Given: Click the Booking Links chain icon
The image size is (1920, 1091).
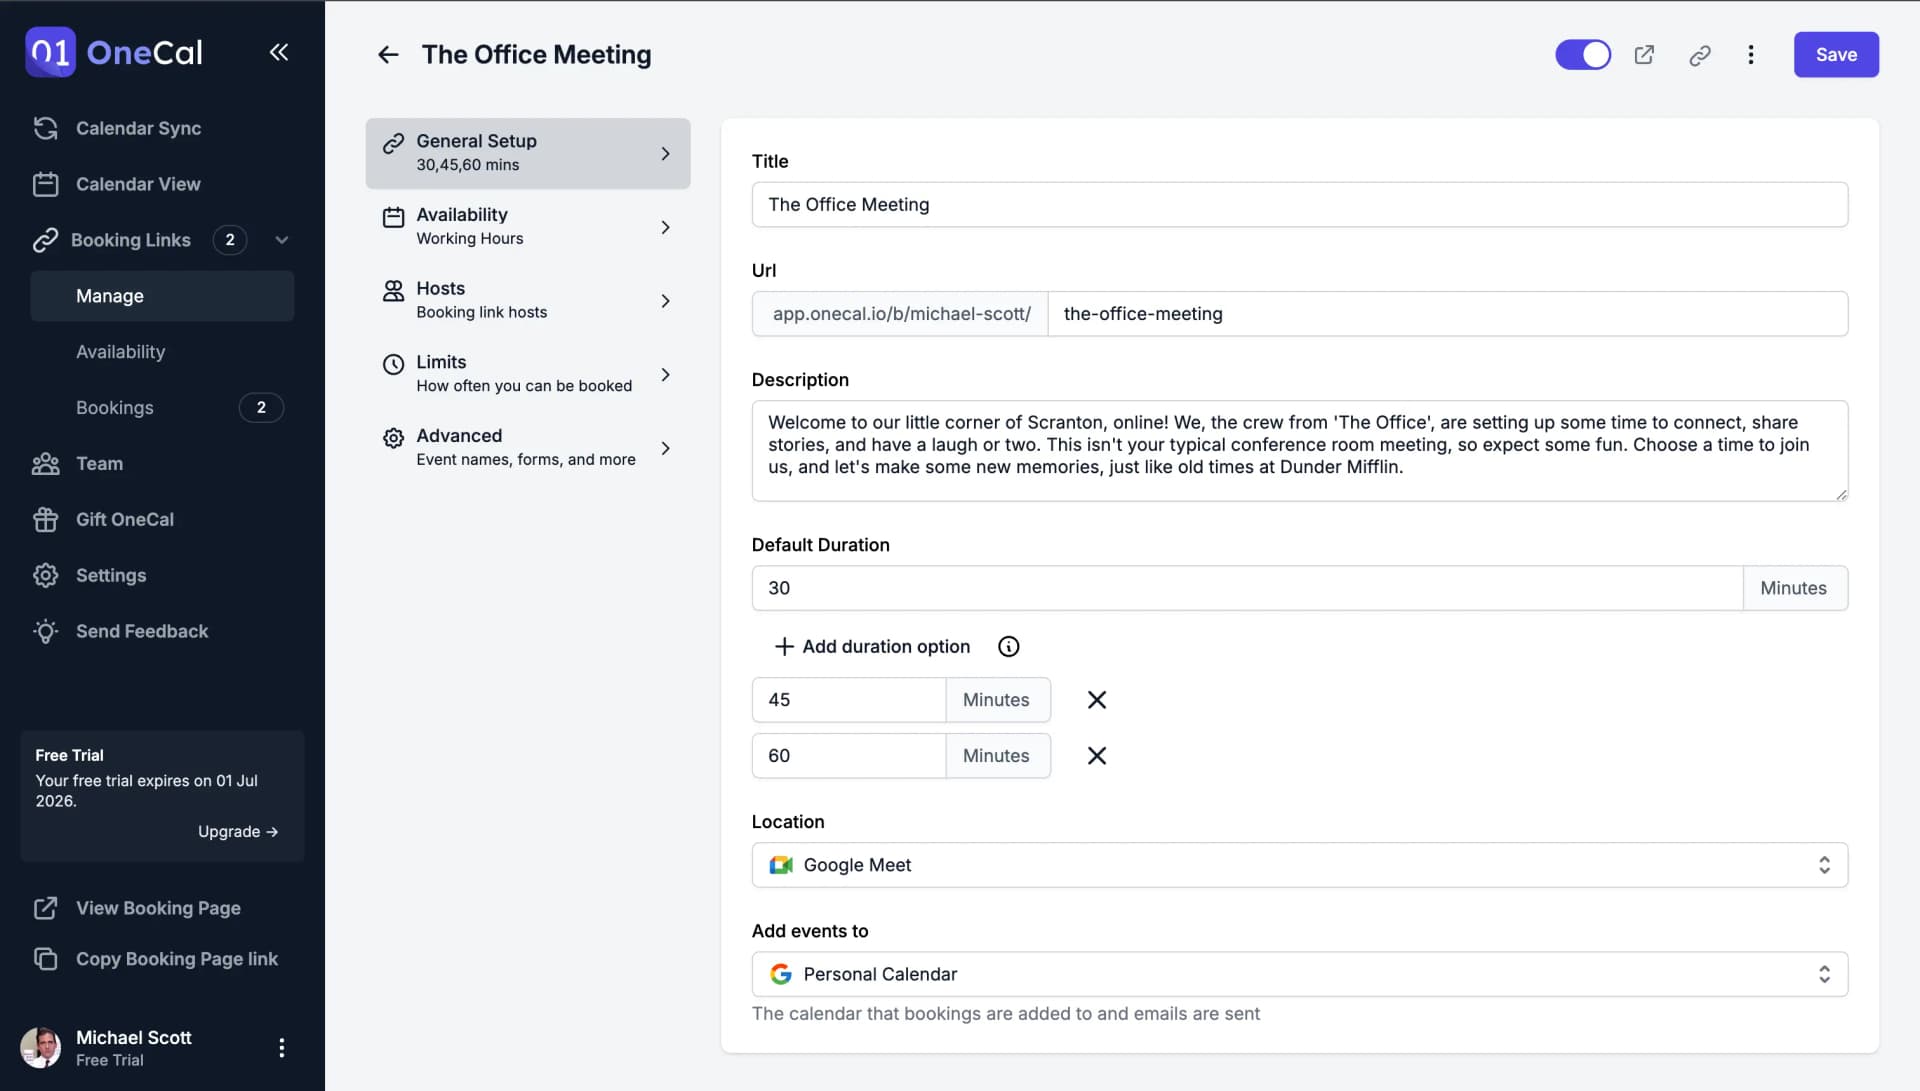Looking at the screenshot, I should point(45,240).
